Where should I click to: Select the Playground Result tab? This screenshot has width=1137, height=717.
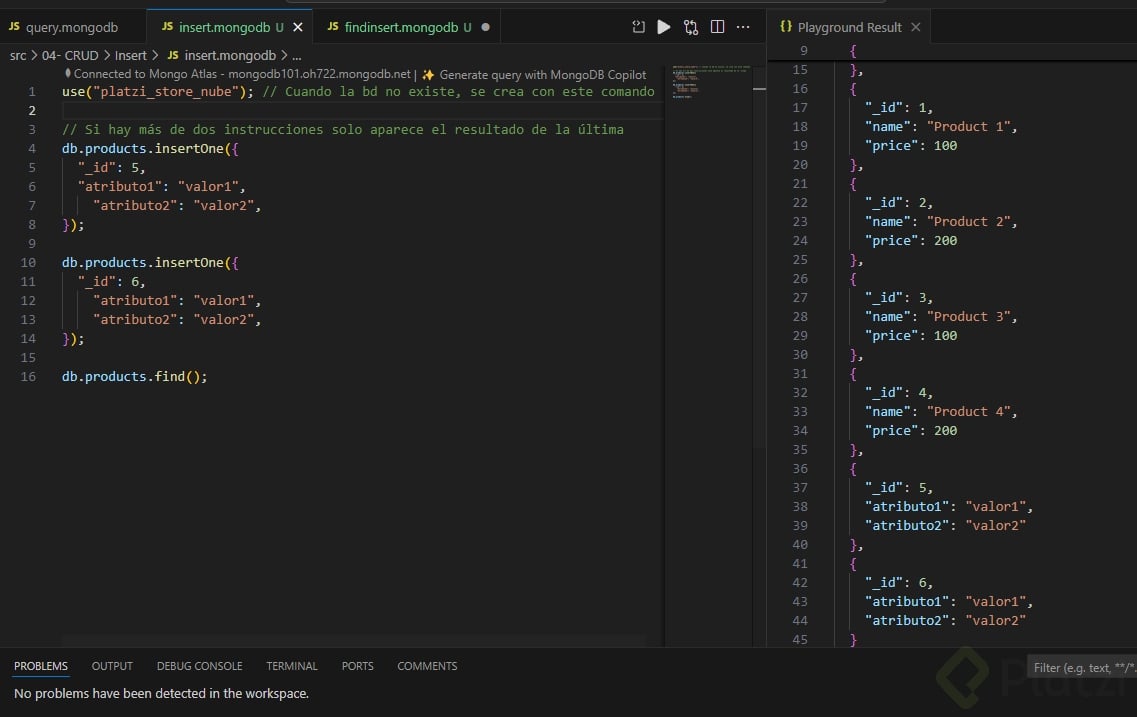[848, 27]
